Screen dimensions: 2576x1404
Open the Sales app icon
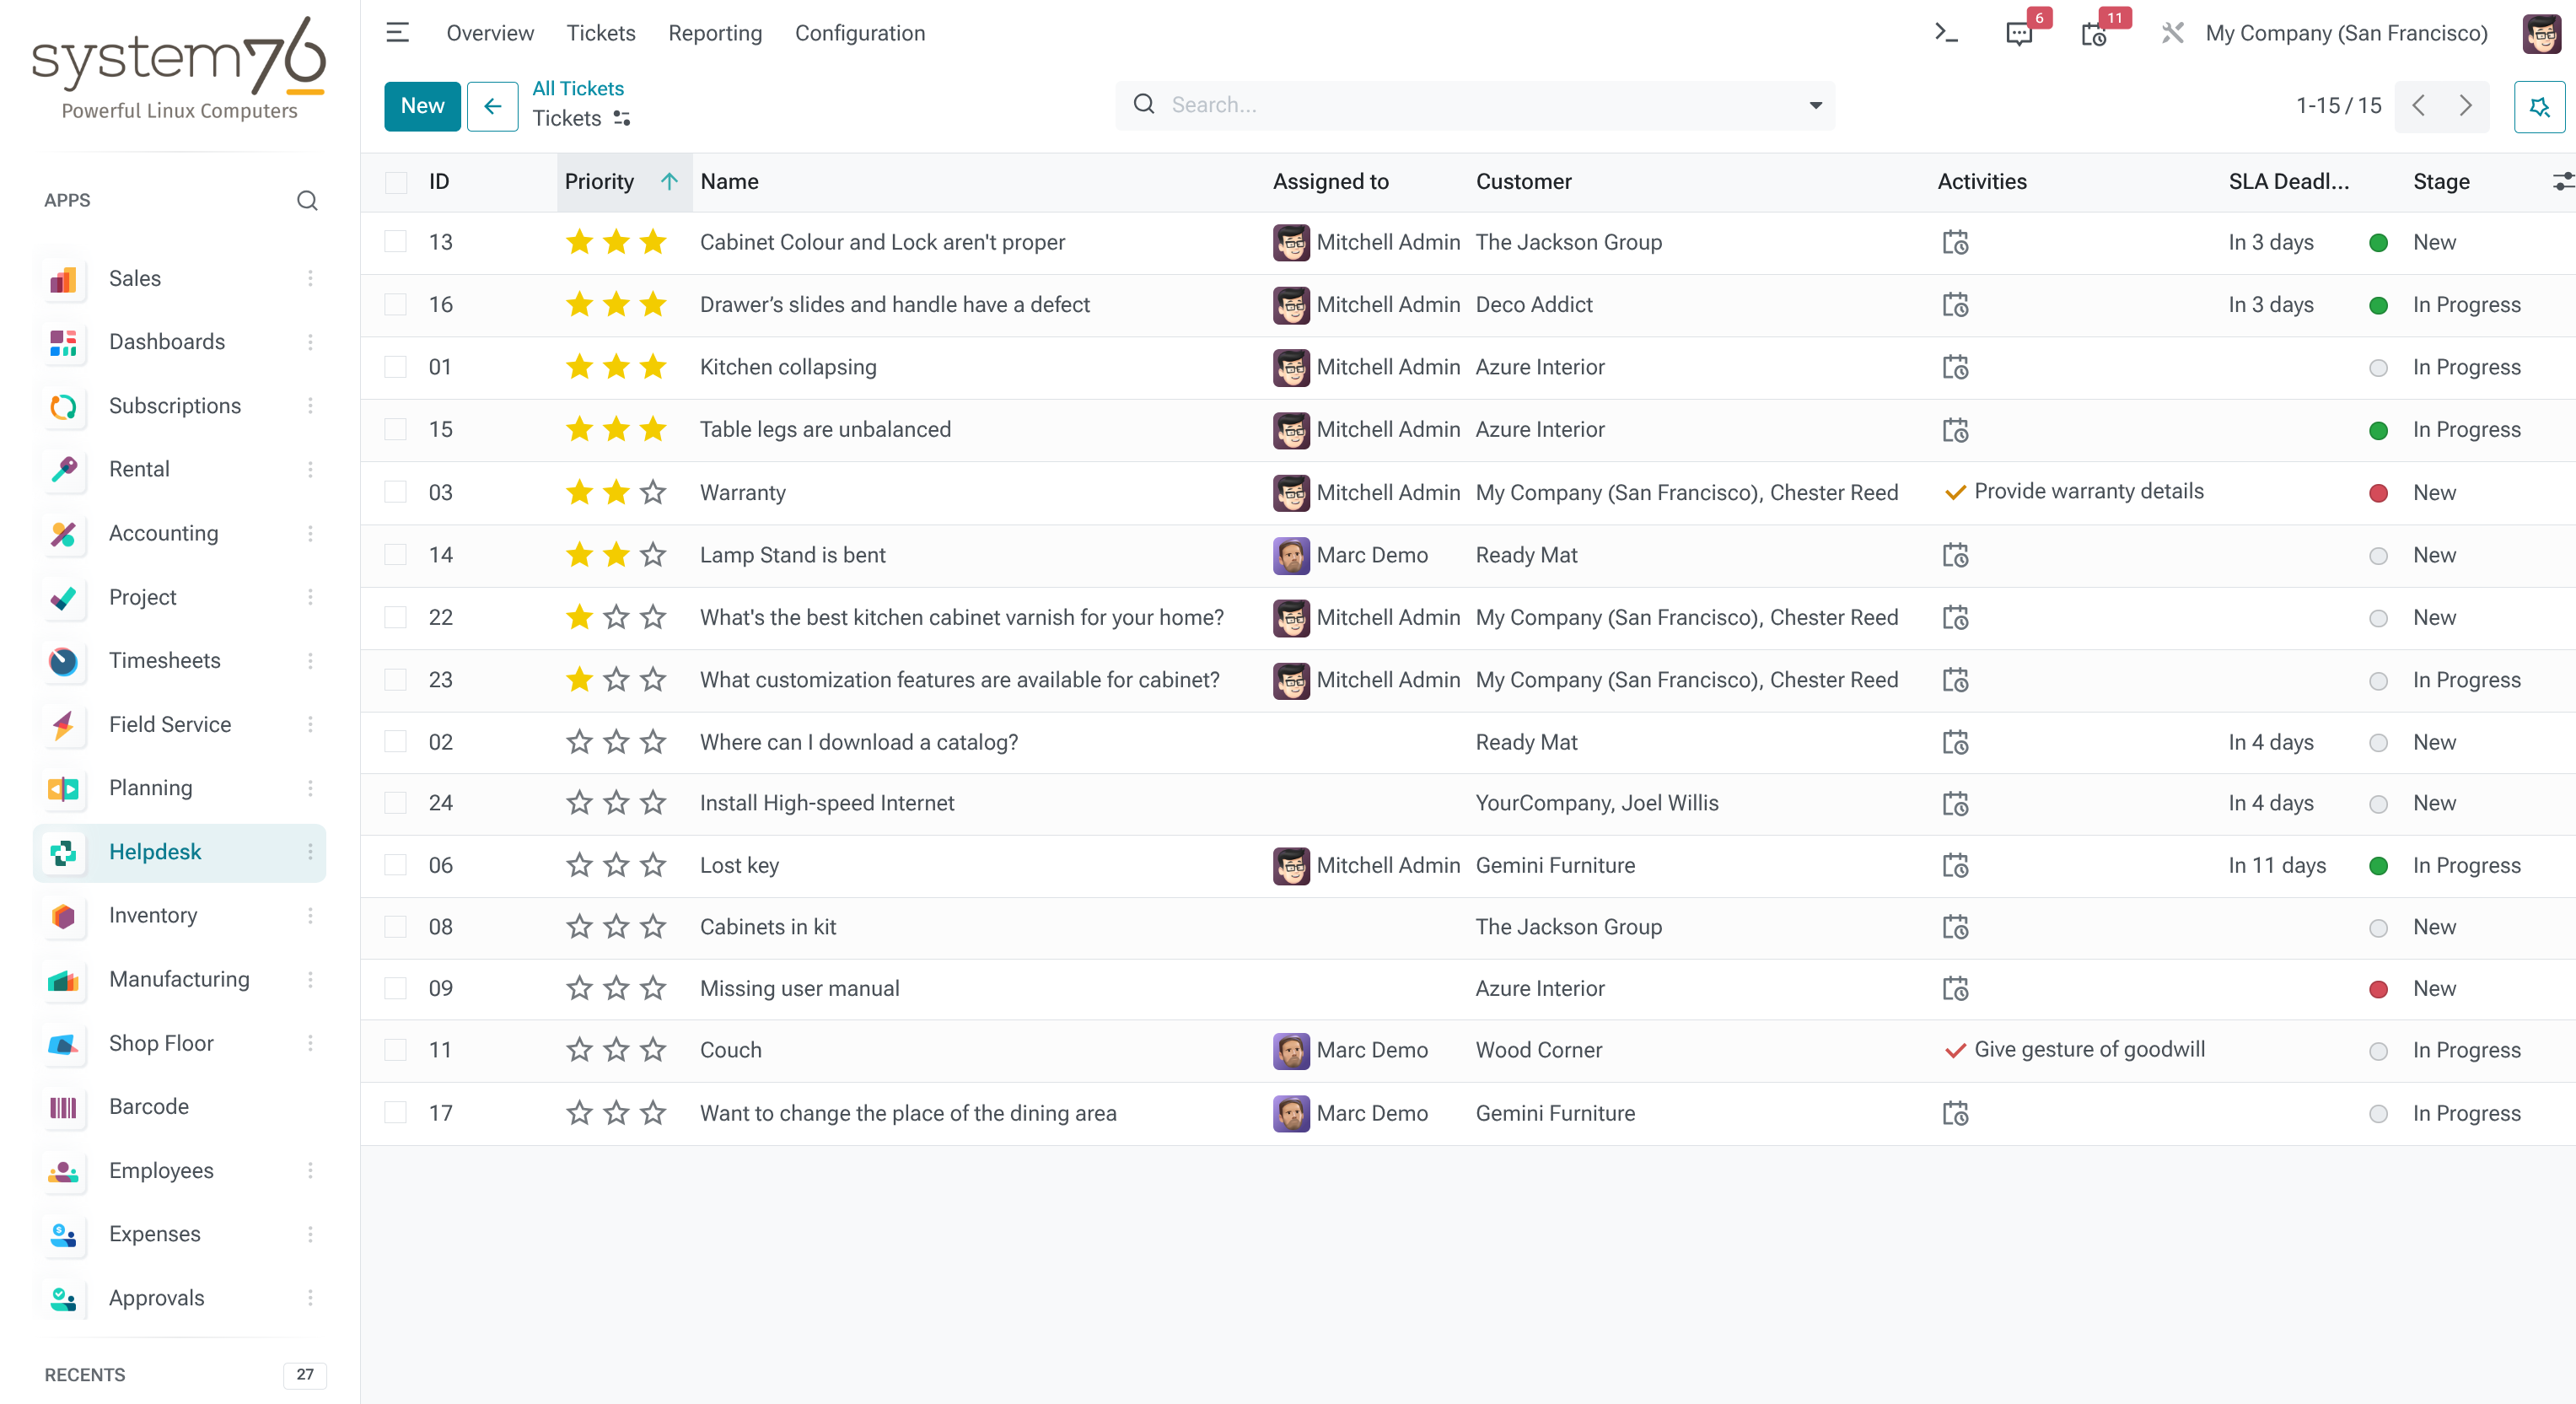[x=63, y=279]
